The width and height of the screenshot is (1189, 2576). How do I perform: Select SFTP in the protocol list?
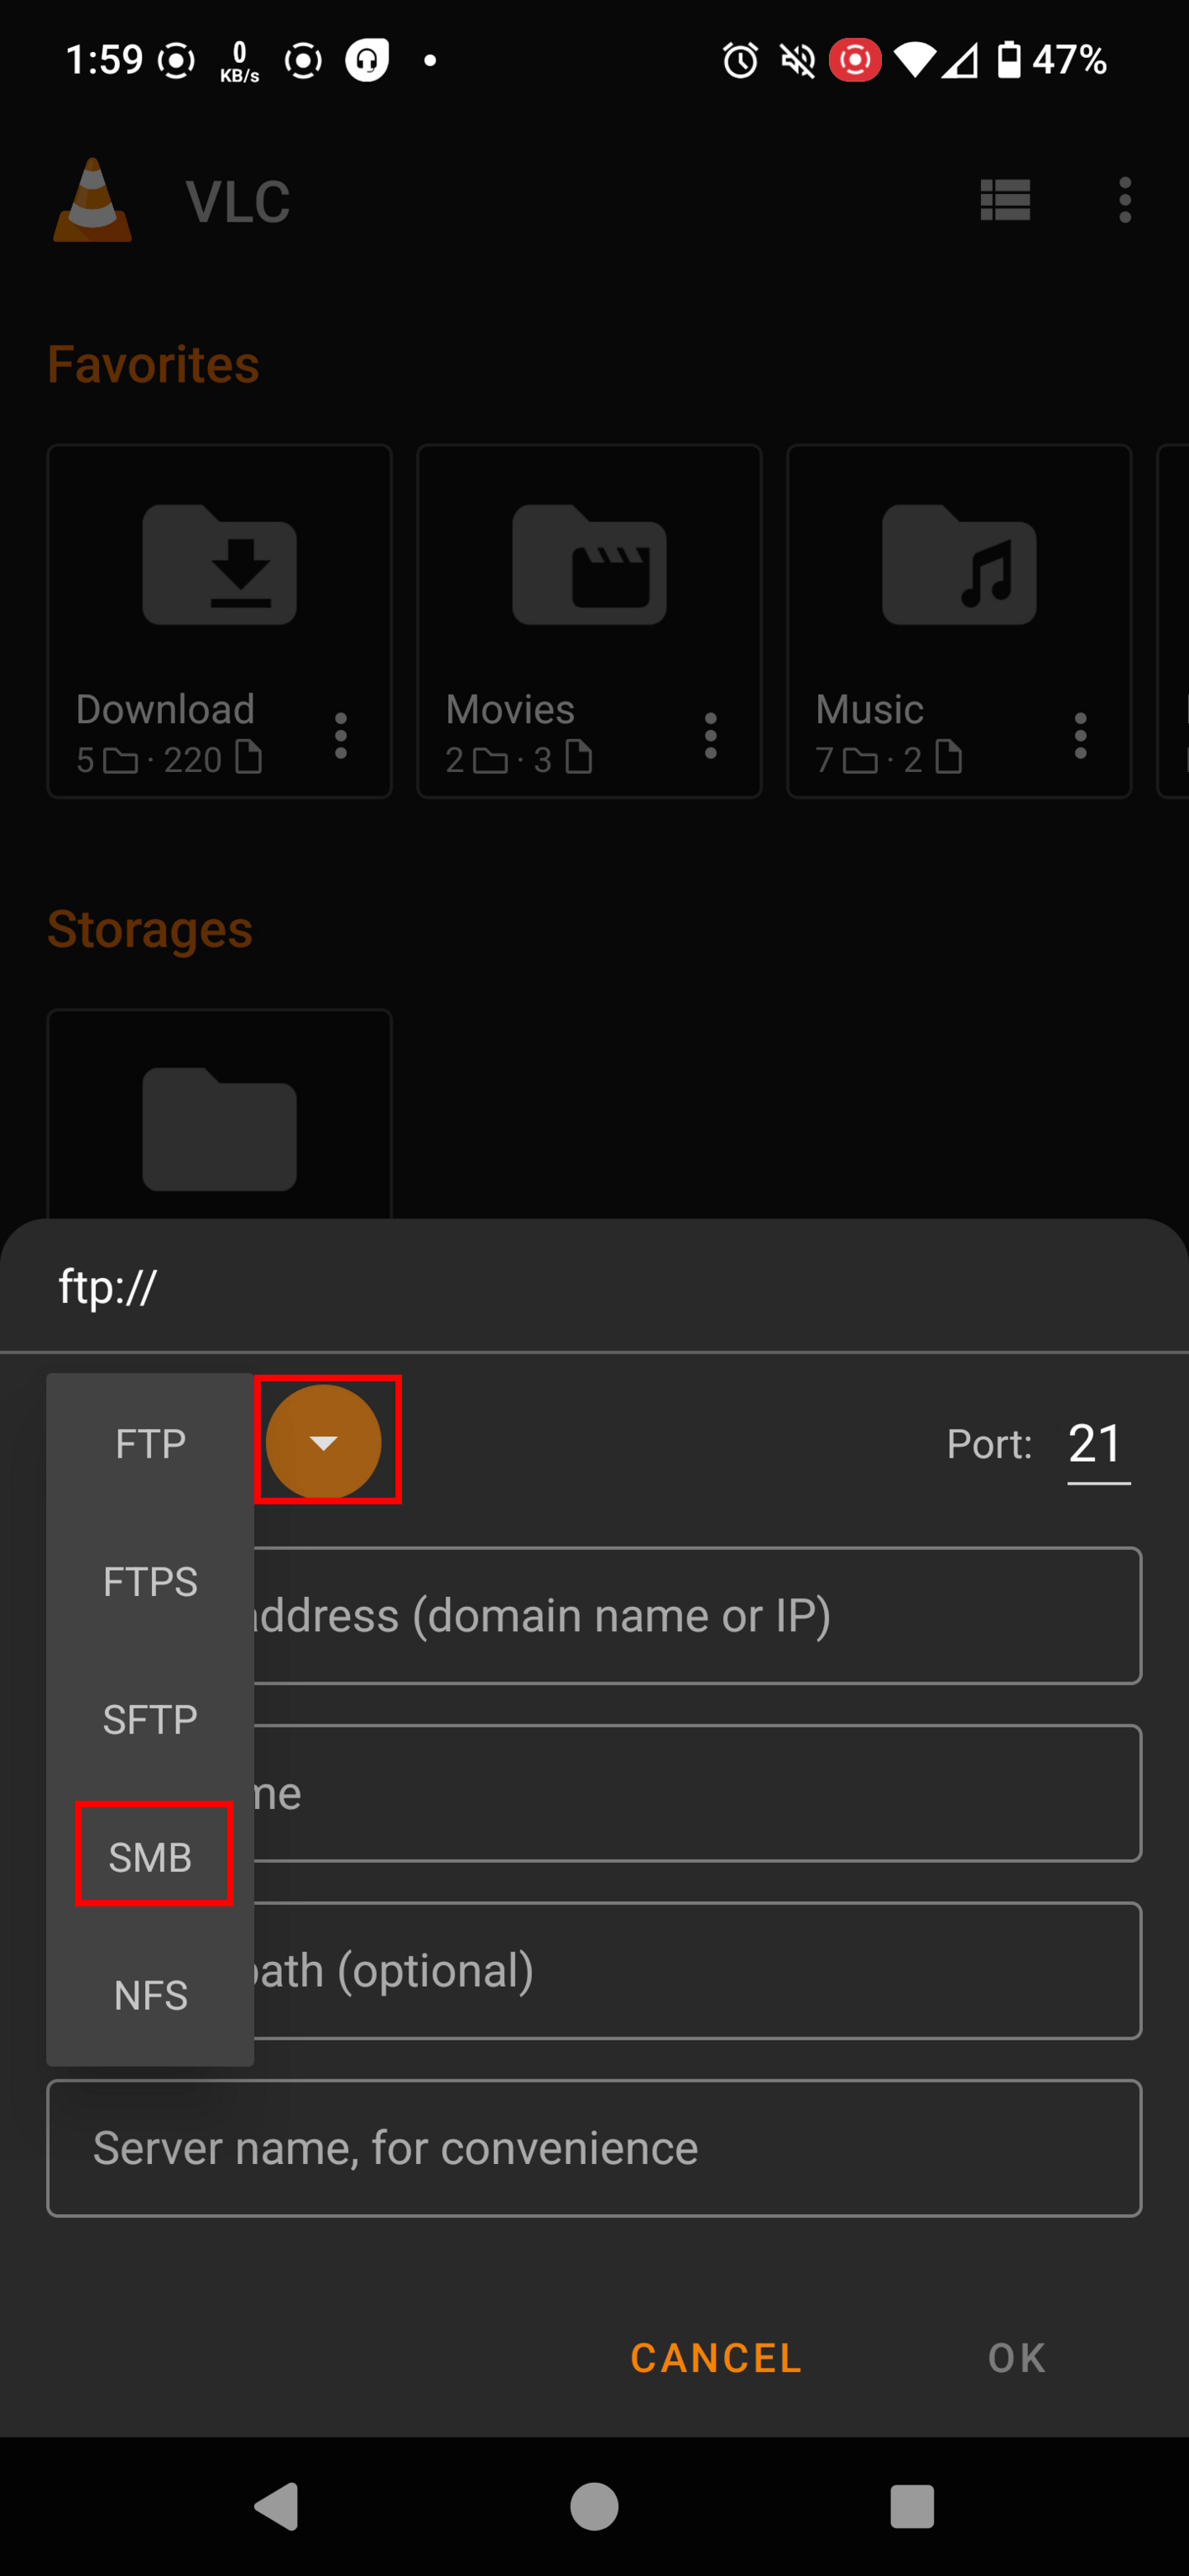pyautogui.click(x=151, y=1719)
